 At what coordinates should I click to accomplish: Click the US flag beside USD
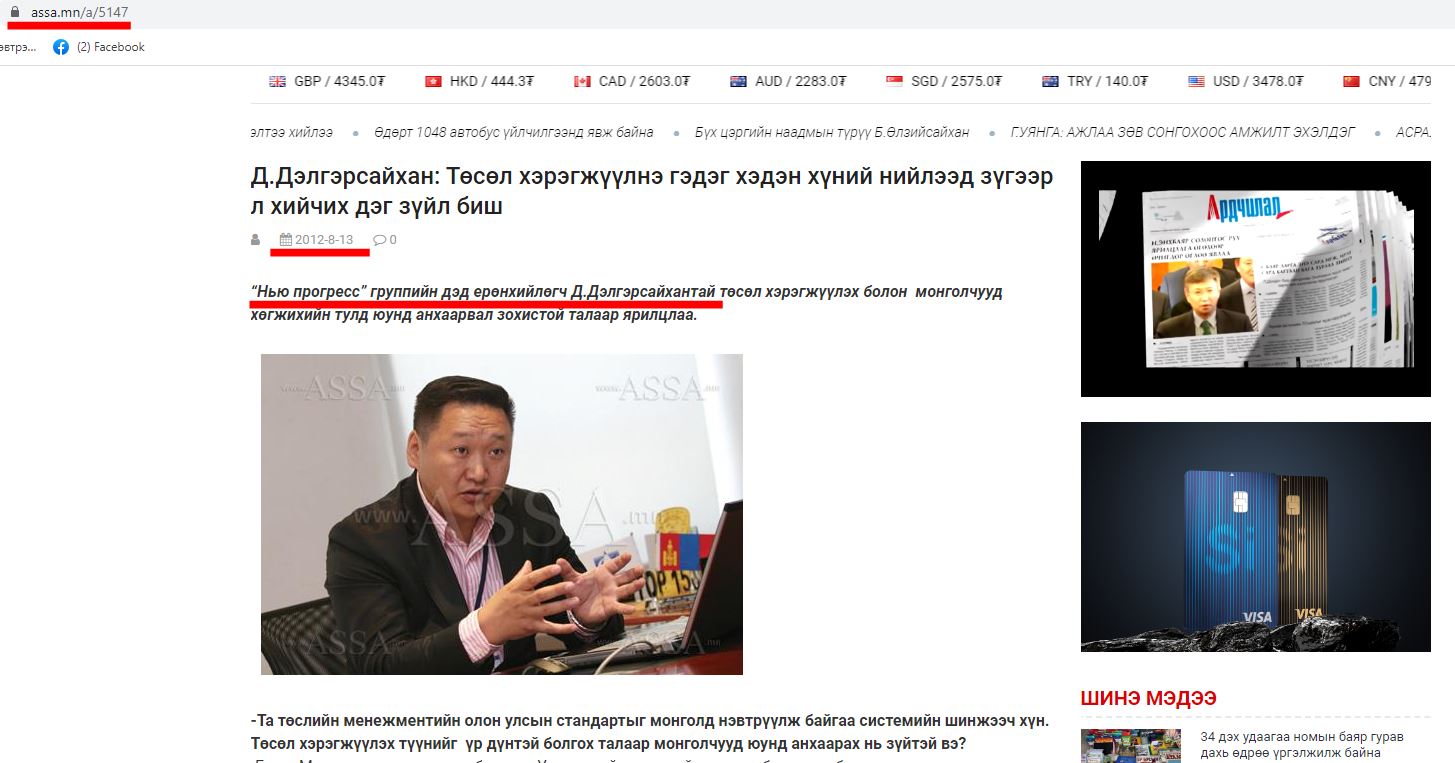coord(1196,82)
